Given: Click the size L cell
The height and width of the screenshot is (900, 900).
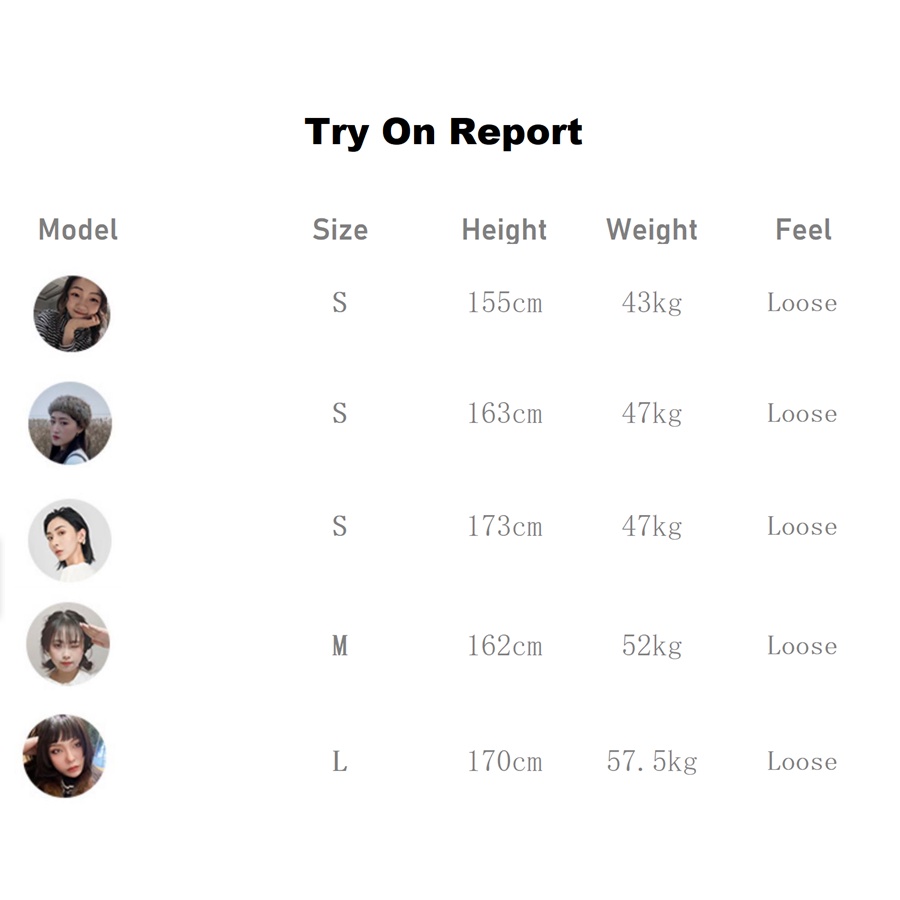Looking at the screenshot, I should click(x=340, y=762).
